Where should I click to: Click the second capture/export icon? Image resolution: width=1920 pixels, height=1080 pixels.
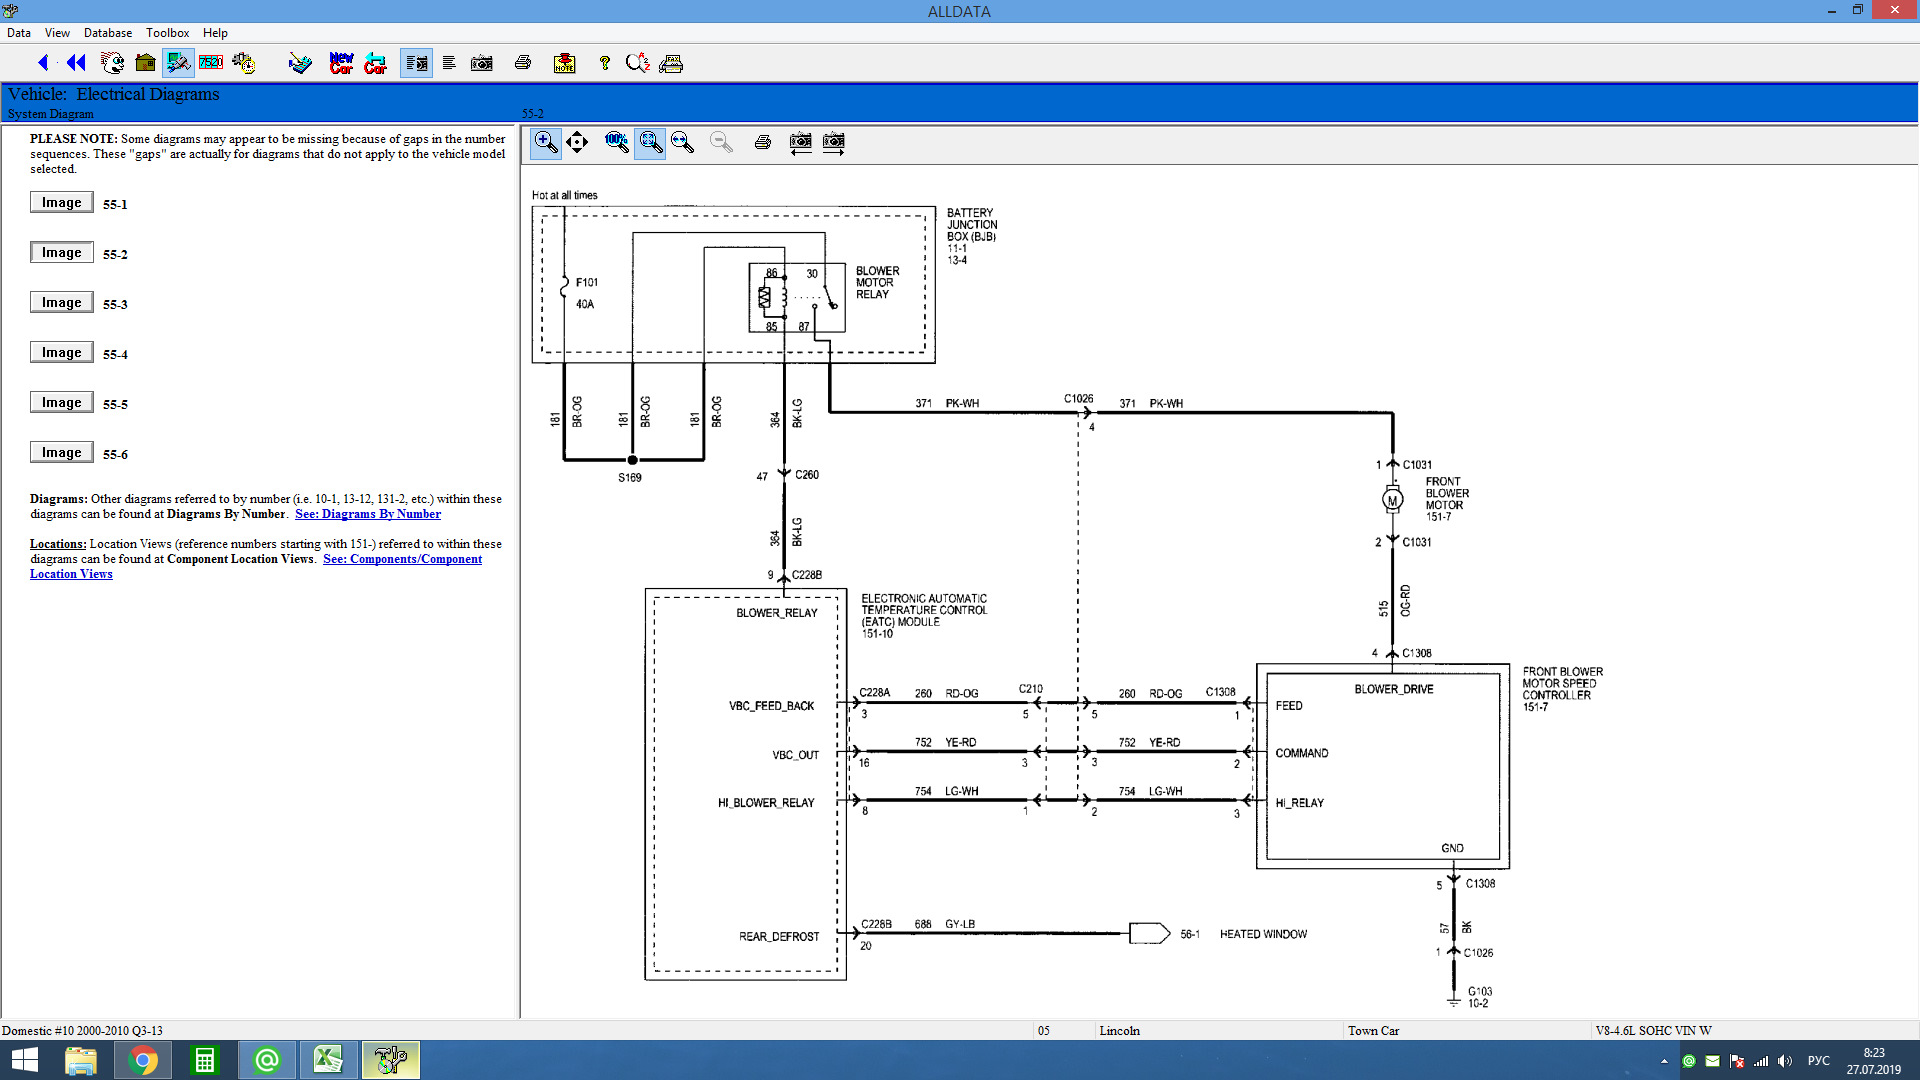coord(832,142)
